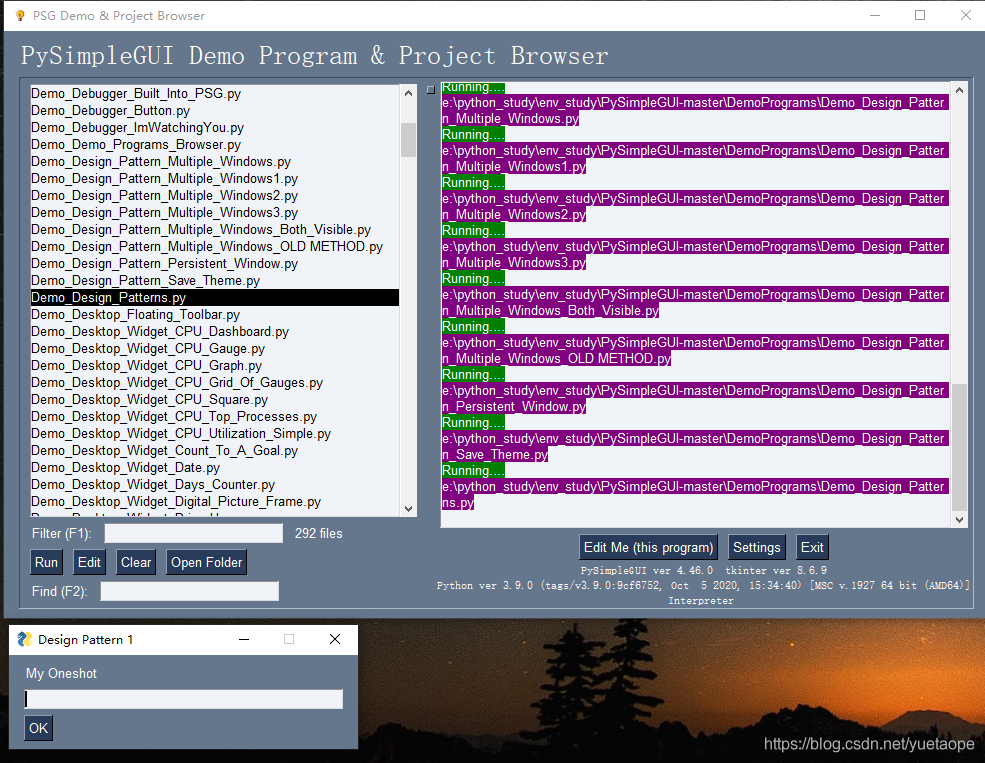Select Demo_Desktop_Widget_CPU_Top_Processes.py
This screenshot has height=763, width=985.
(x=215, y=416)
